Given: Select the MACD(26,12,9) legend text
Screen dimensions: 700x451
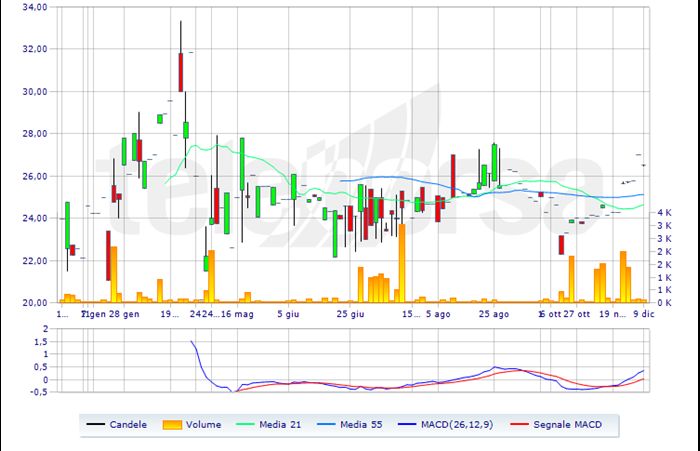Looking at the screenshot, I should (x=459, y=425).
